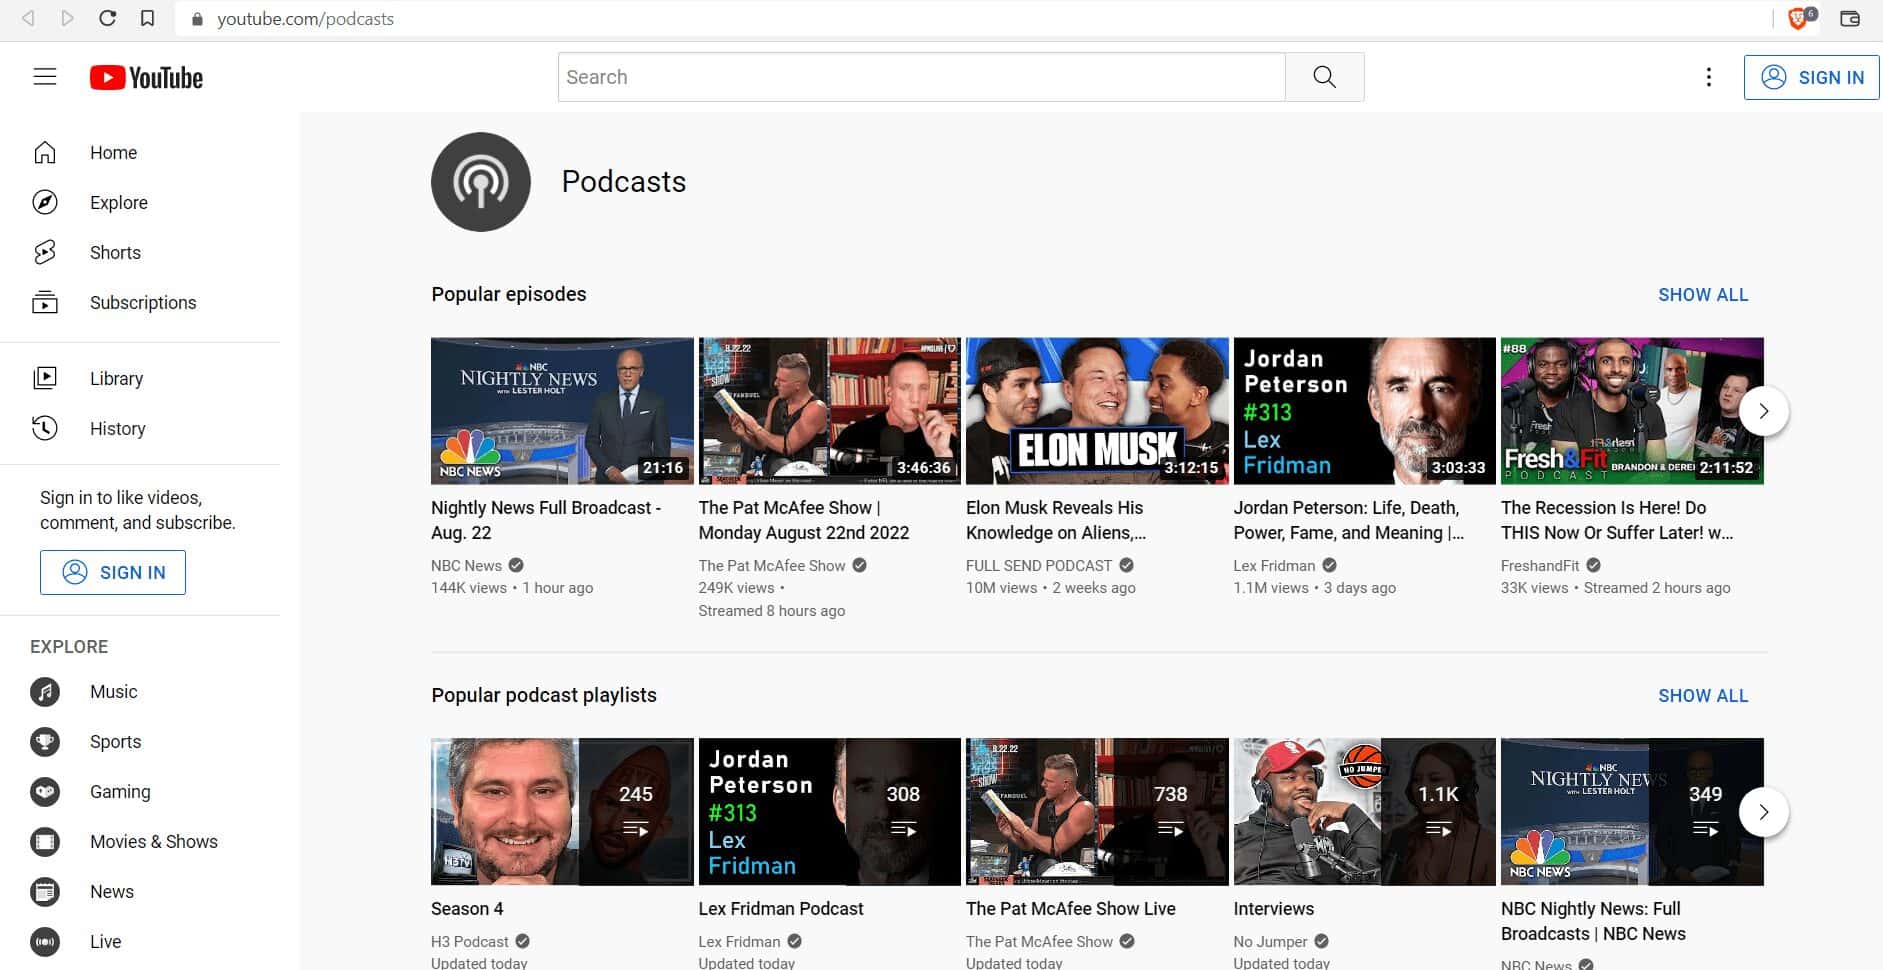Click SIGN IN in the top right
Viewport: 1883px width, 970px height.
1811,77
